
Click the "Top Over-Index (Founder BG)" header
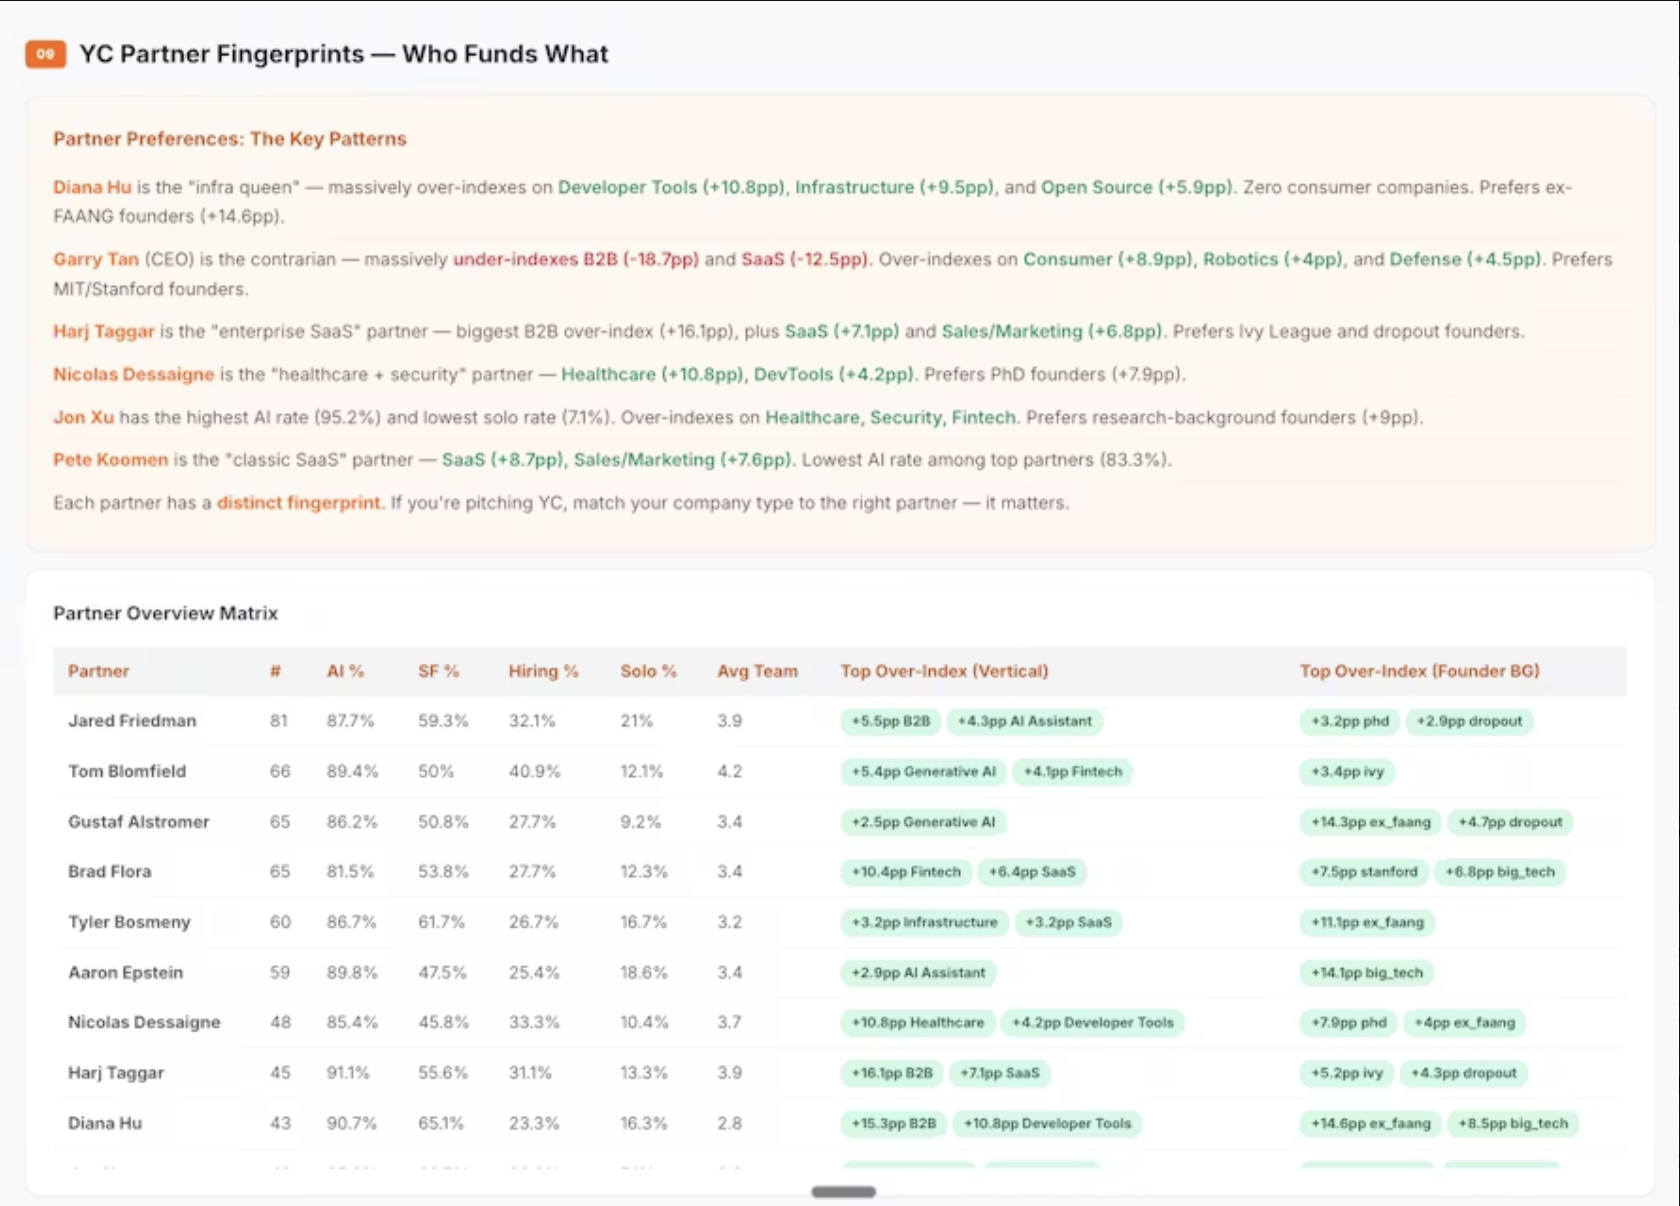pos(1419,671)
